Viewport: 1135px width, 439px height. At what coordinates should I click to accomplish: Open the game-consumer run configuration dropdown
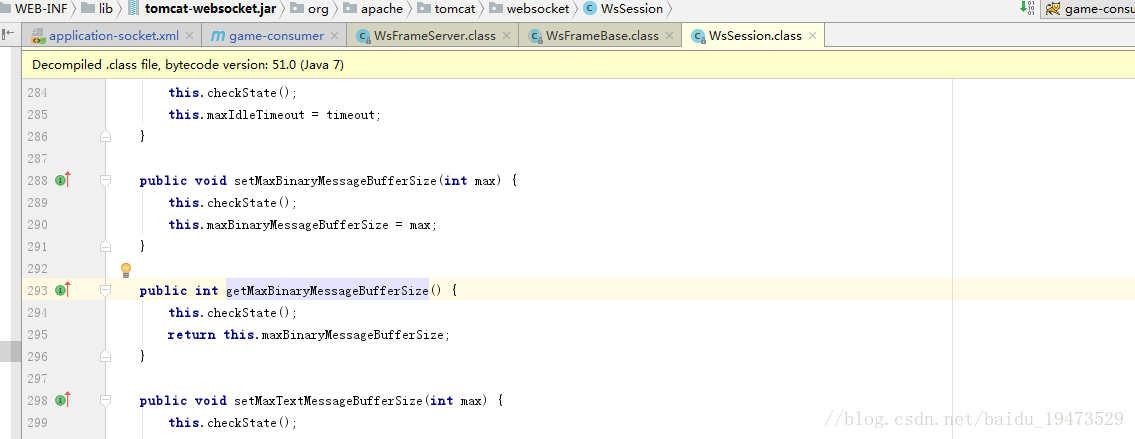click(1090, 9)
